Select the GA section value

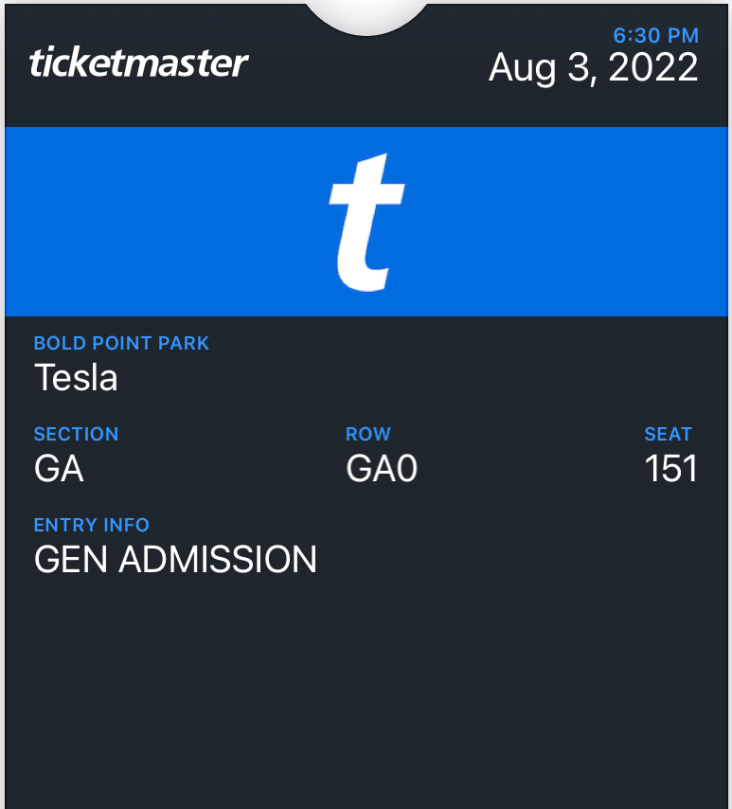click(59, 468)
